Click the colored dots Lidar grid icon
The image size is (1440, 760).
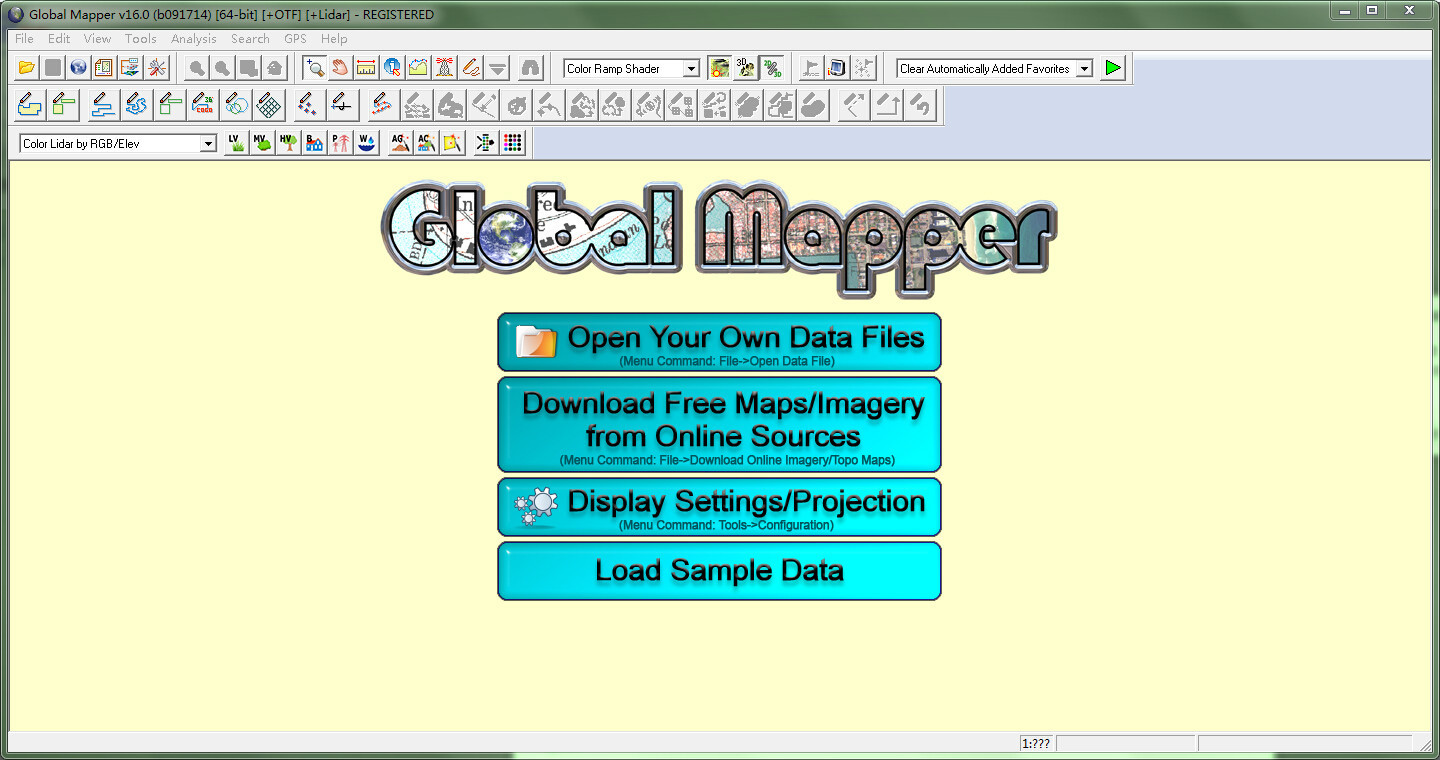click(512, 143)
